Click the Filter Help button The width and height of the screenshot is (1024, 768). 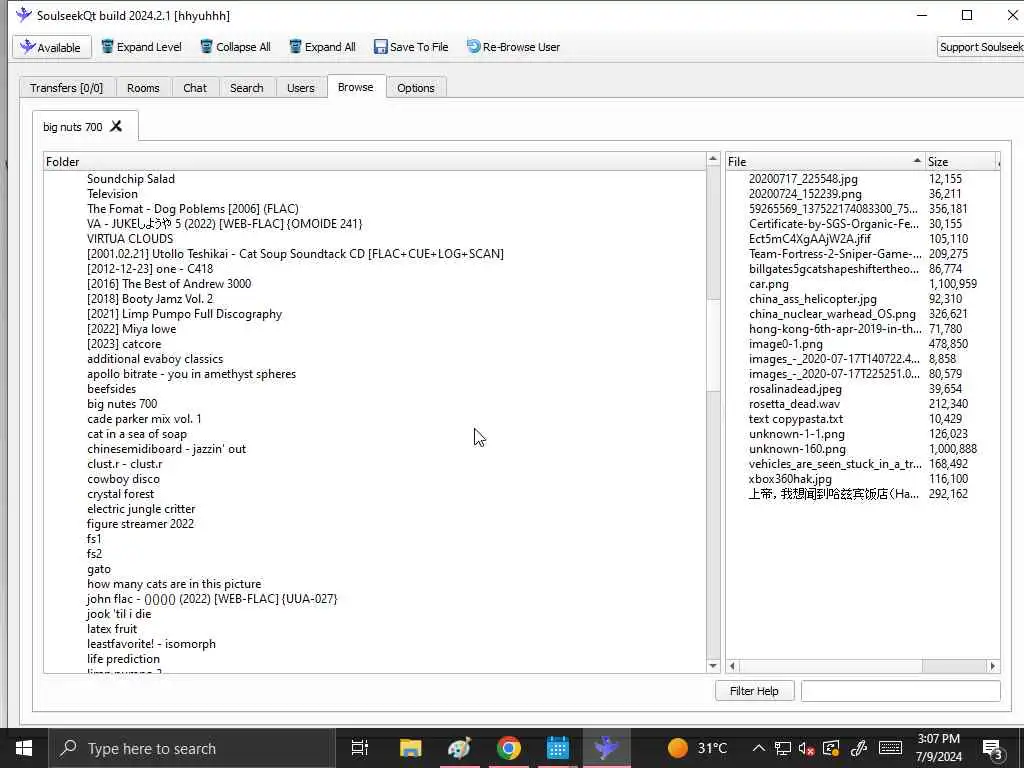click(754, 691)
